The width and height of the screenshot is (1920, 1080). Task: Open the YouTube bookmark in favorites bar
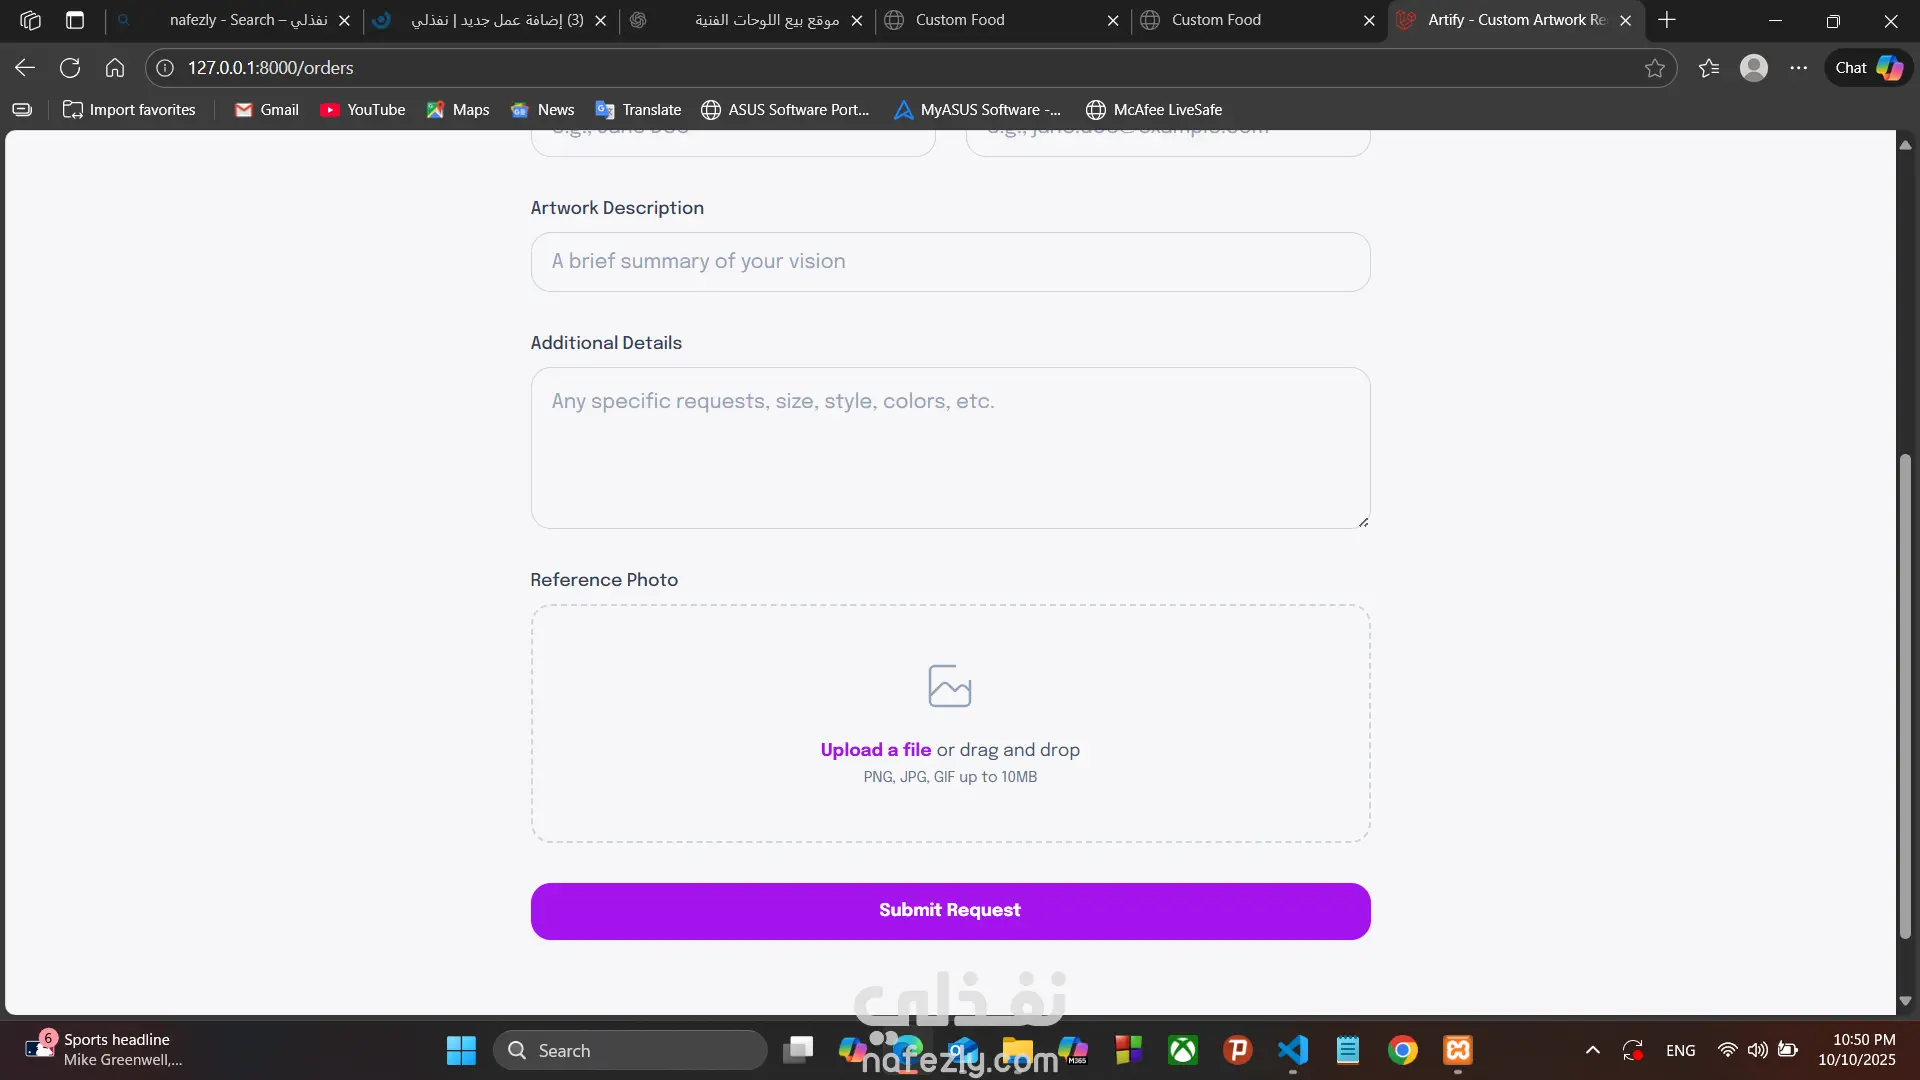pyautogui.click(x=363, y=110)
